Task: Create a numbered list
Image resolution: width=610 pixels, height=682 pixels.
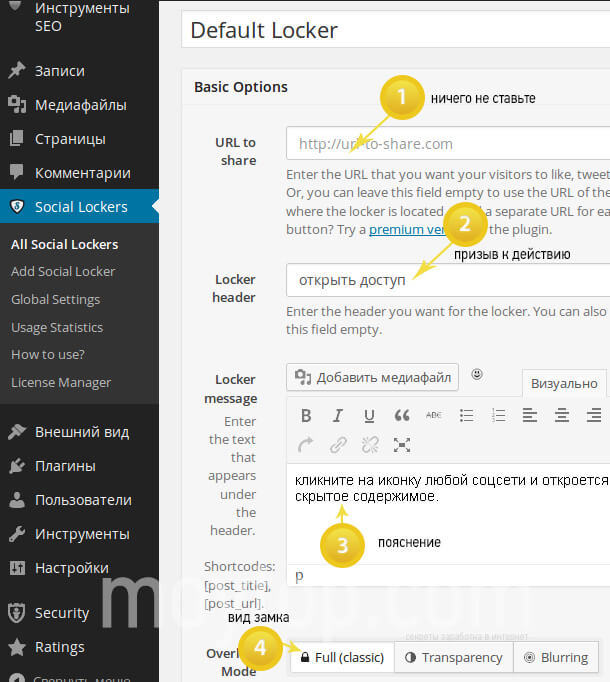Action: point(498,415)
